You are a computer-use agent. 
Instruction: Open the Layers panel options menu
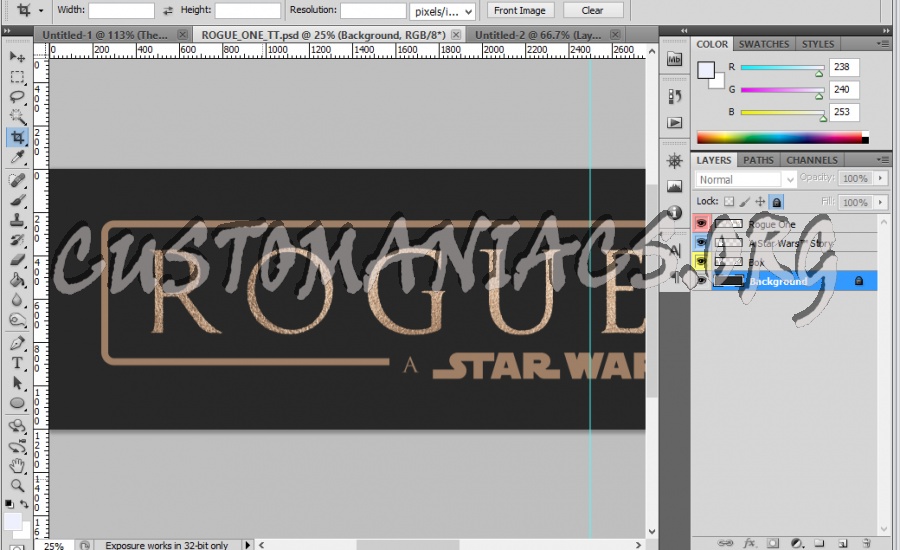883,160
